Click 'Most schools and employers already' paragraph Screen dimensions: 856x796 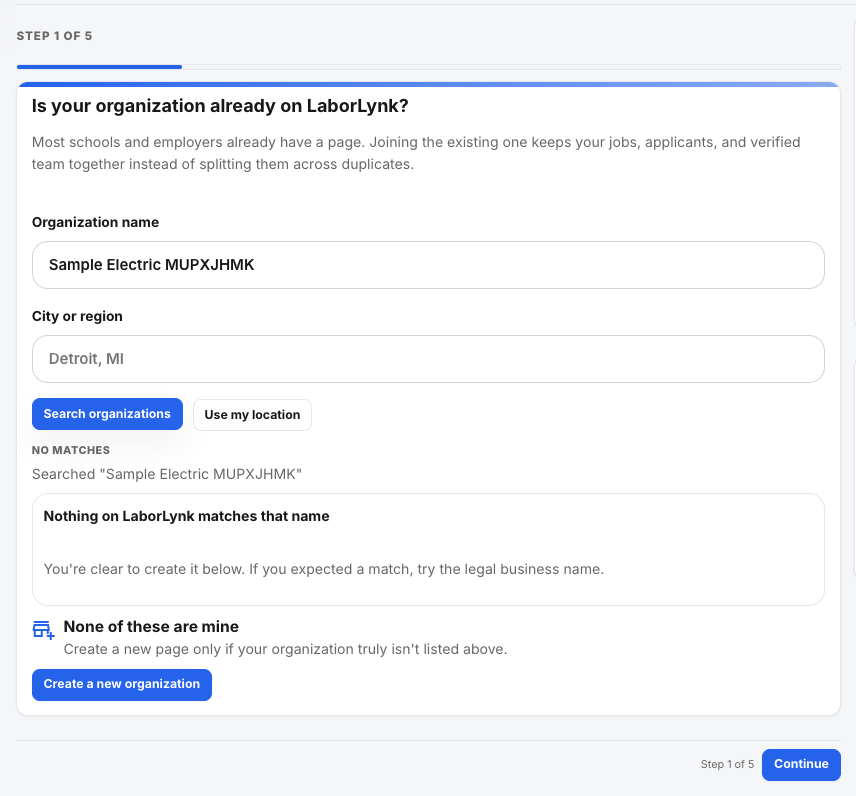tap(416, 153)
